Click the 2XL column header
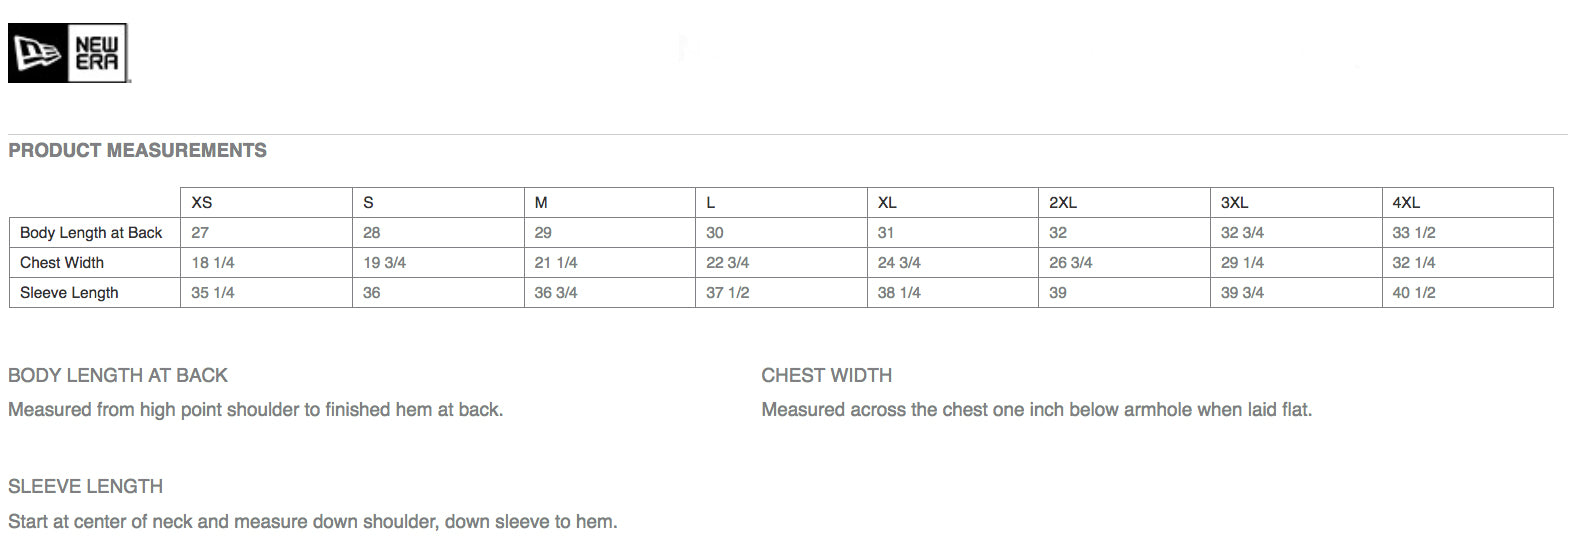Image resolution: width=1570 pixels, height=552 pixels. (1063, 202)
